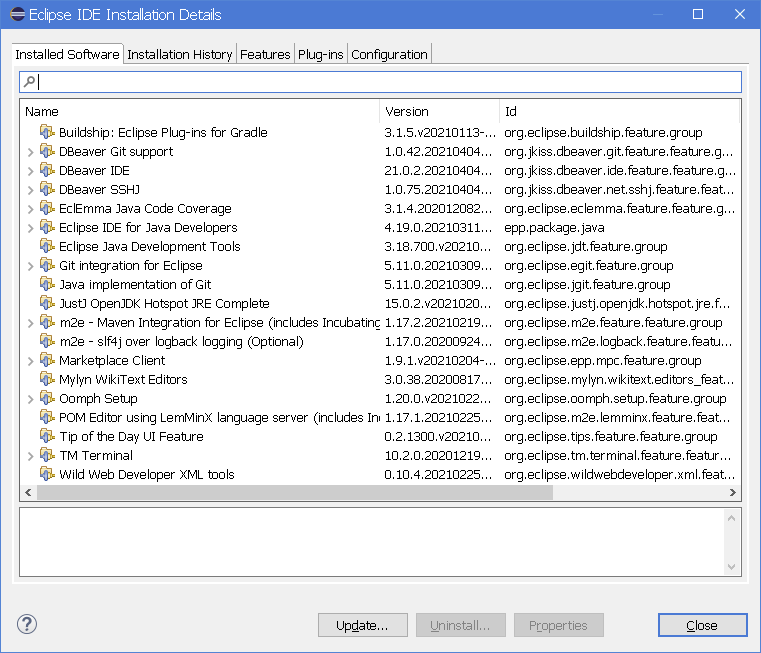Open the Features tab
Image resolution: width=761 pixels, height=653 pixels.
[x=265, y=54]
